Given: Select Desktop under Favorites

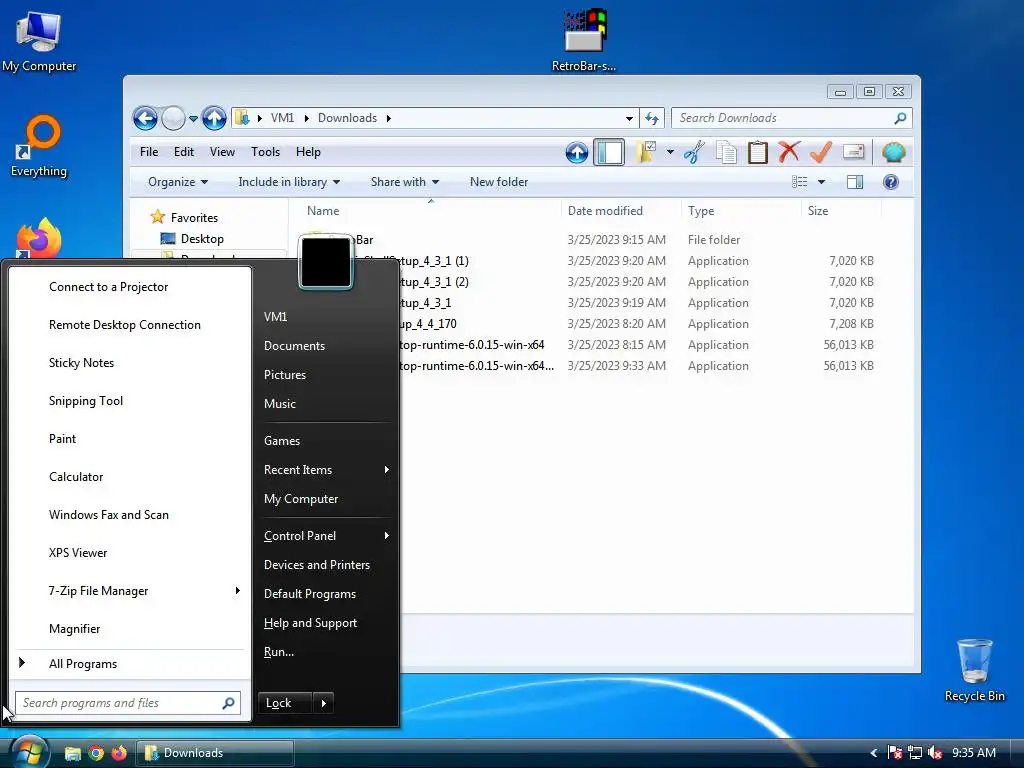Looking at the screenshot, I should pyautogui.click(x=202, y=239).
